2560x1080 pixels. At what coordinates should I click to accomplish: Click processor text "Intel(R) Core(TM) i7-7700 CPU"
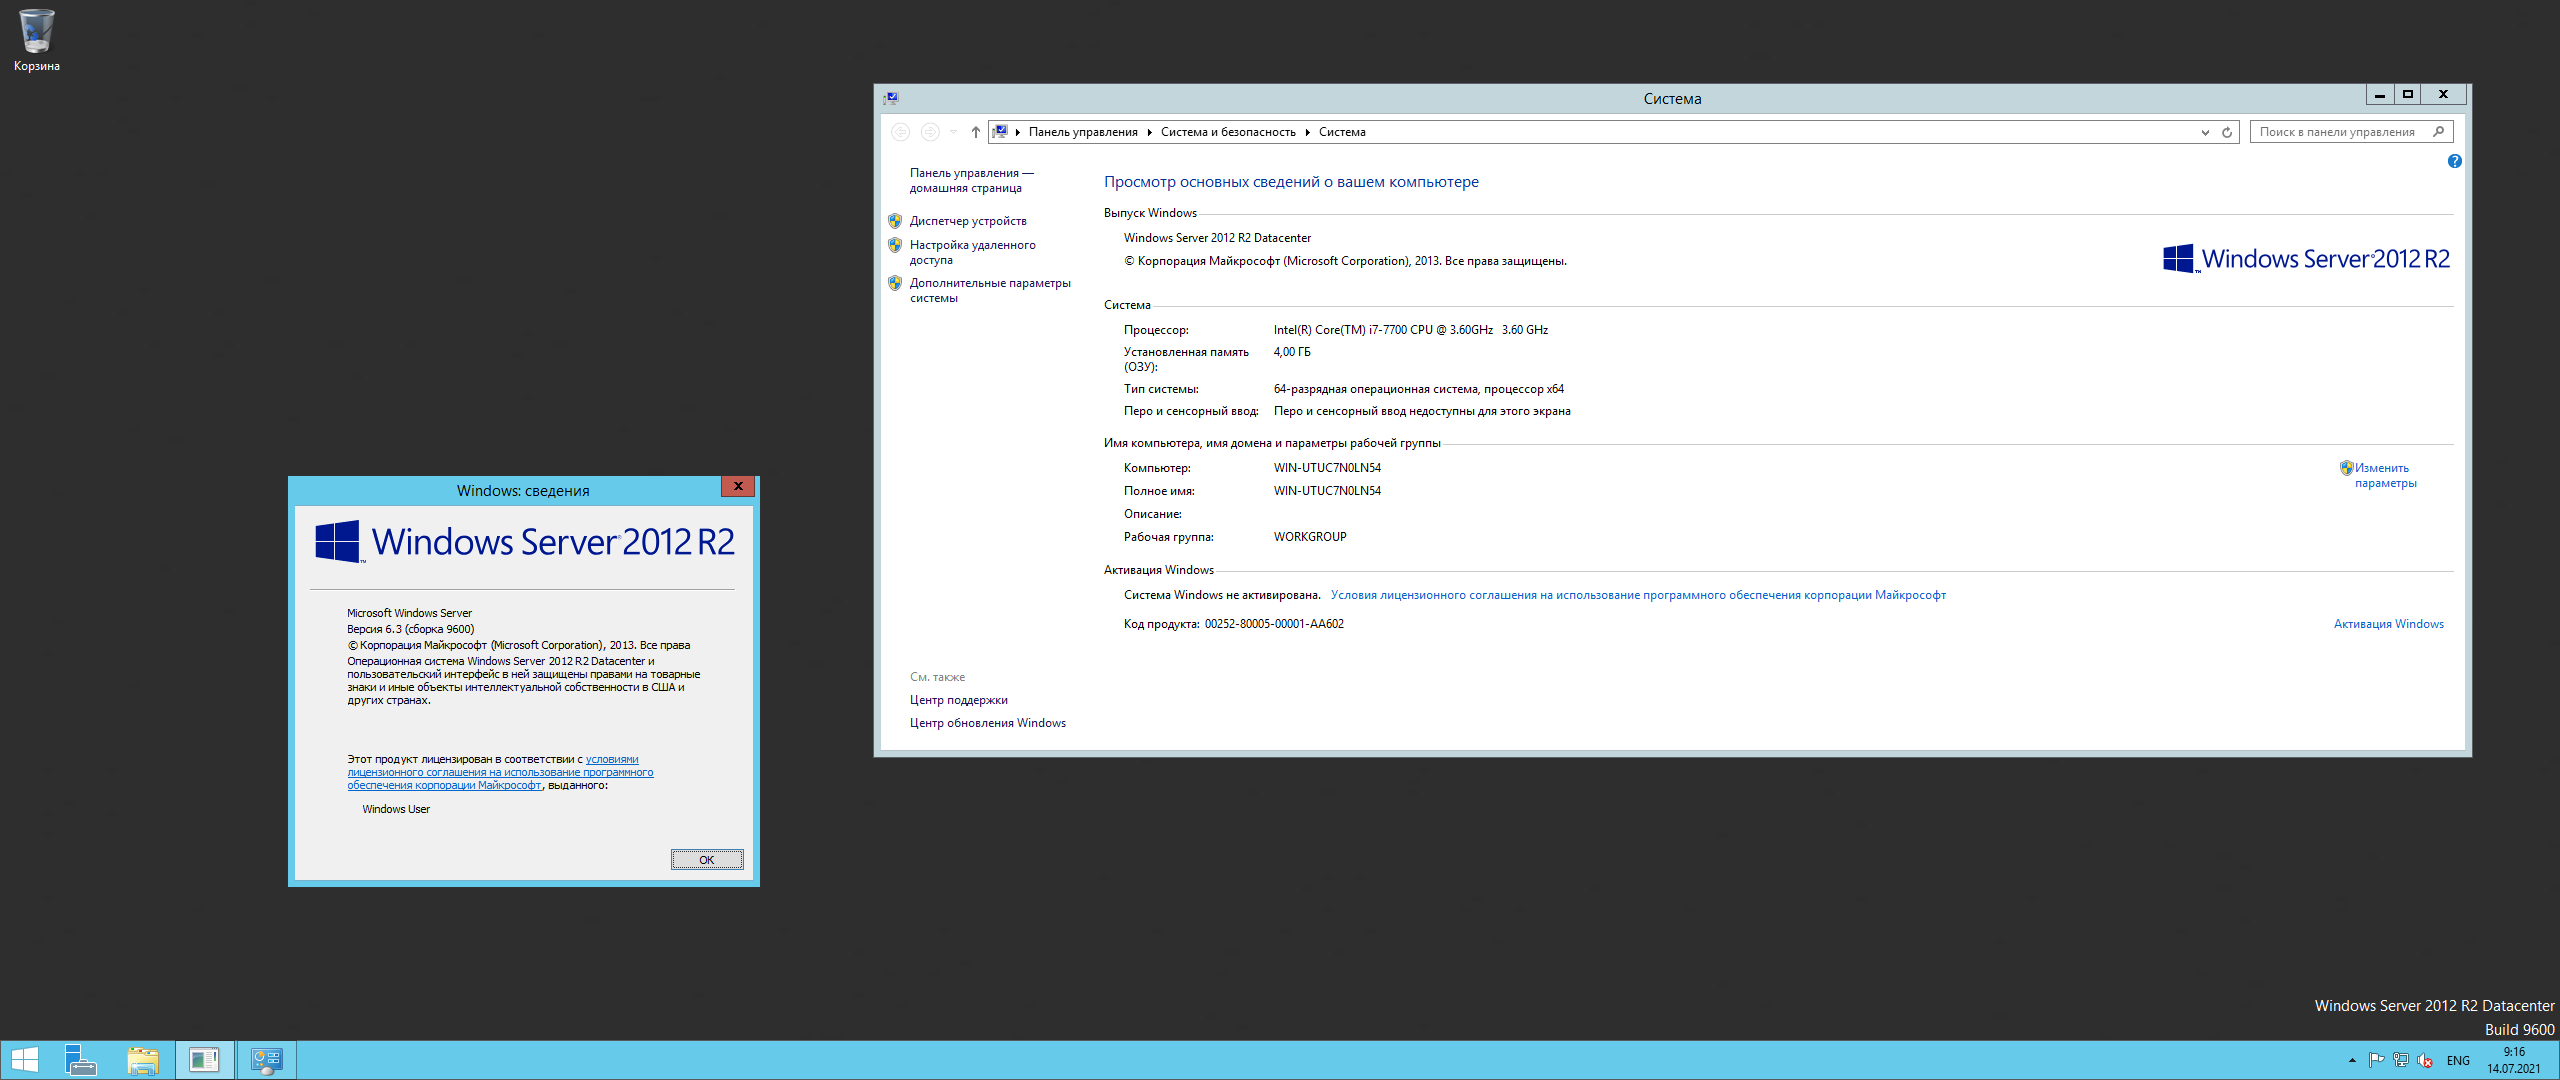tap(1353, 330)
